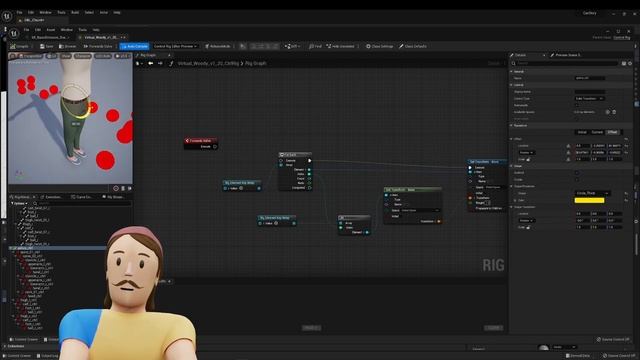The width and height of the screenshot is (640, 360).
Task: Open the Content Drawer
Action: pyautogui.click(x=24, y=340)
